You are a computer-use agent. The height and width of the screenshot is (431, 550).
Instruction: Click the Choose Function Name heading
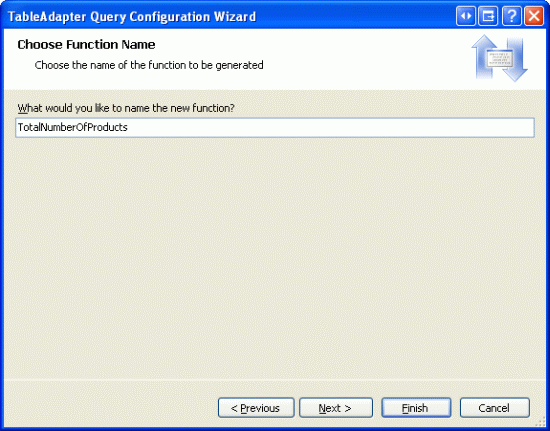[x=86, y=45]
